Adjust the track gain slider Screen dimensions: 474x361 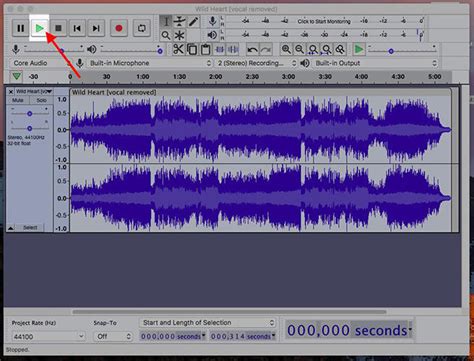pos(29,114)
